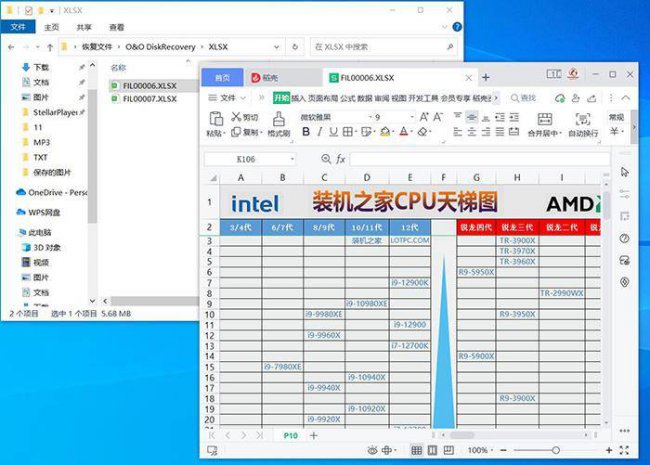Click the refresh button in Explorer
650x465 pixels.
pos(295,47)
